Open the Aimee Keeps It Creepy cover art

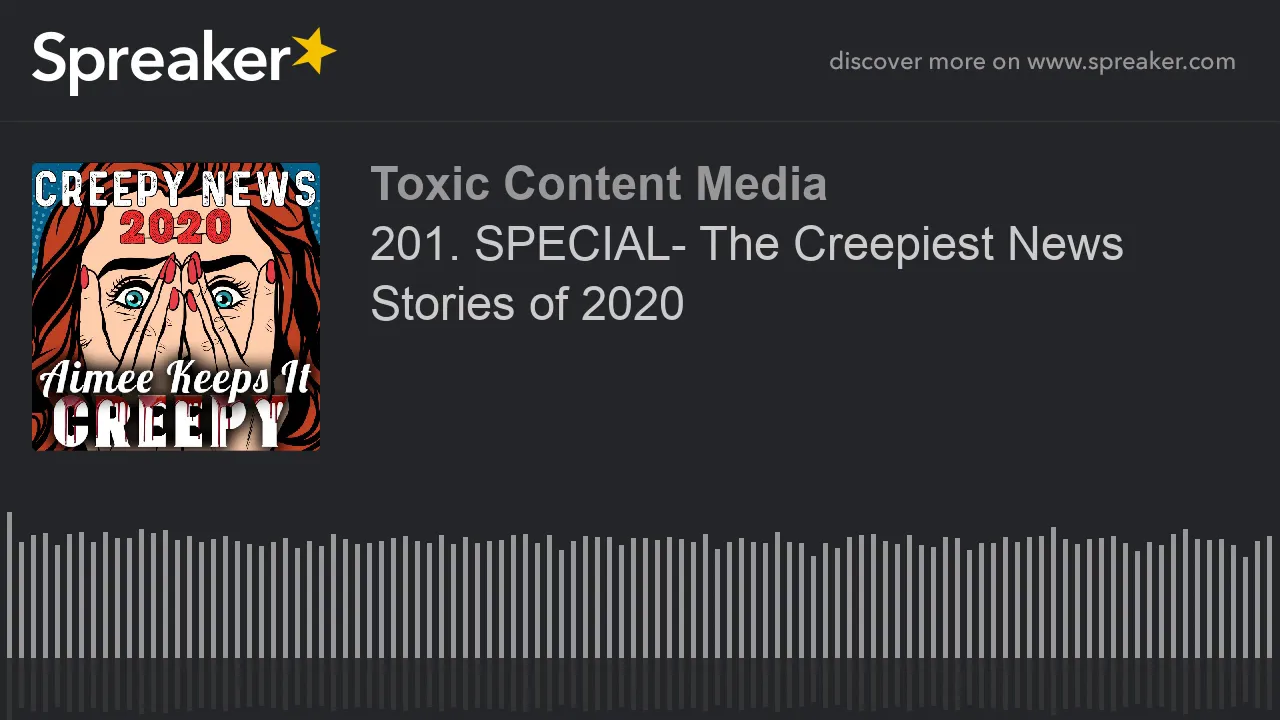176,307
